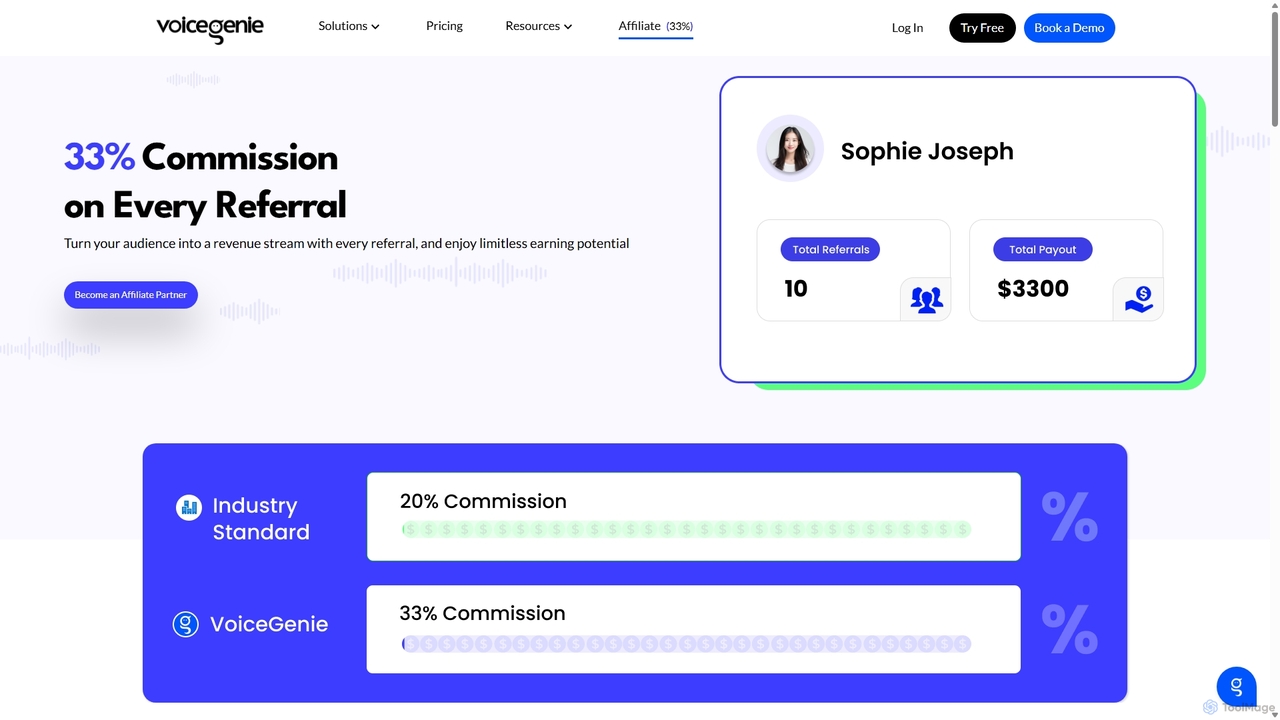
Task: Click the VoiceGenie logo in header
Action: (210, 28)
